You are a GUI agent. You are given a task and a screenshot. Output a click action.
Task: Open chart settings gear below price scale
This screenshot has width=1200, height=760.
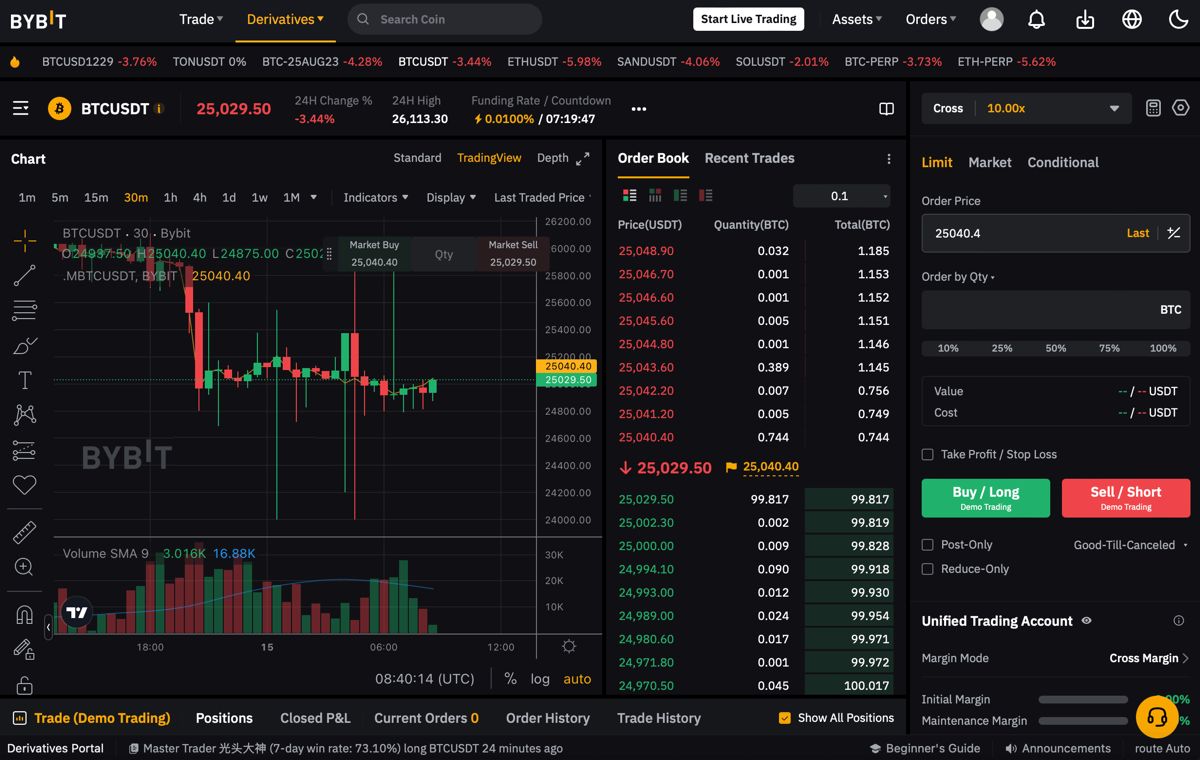(569, 646)
